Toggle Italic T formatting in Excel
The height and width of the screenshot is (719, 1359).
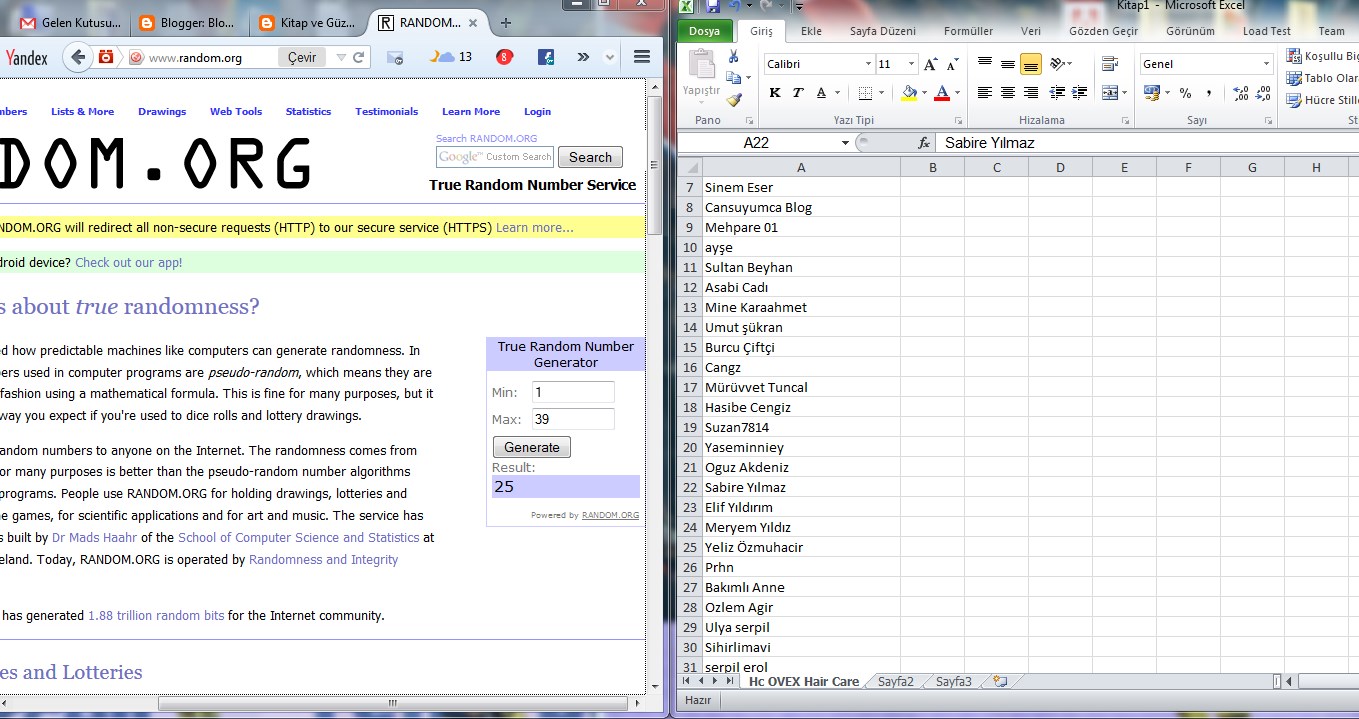(798, 93)
